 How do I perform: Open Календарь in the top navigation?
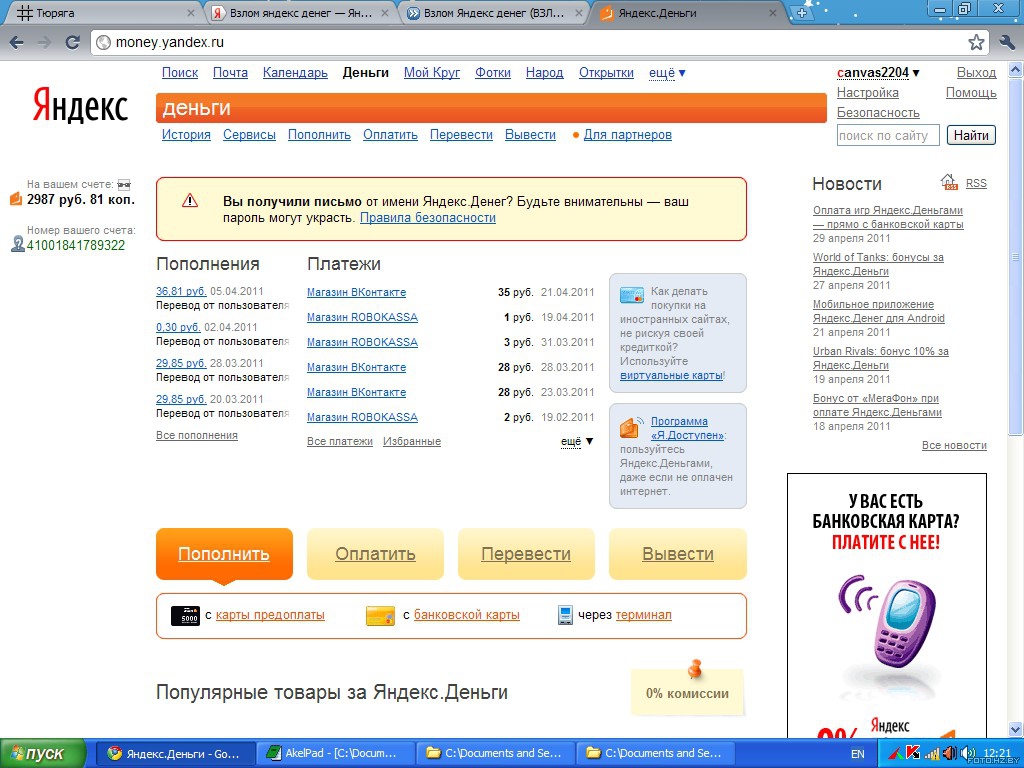point(295,72)
